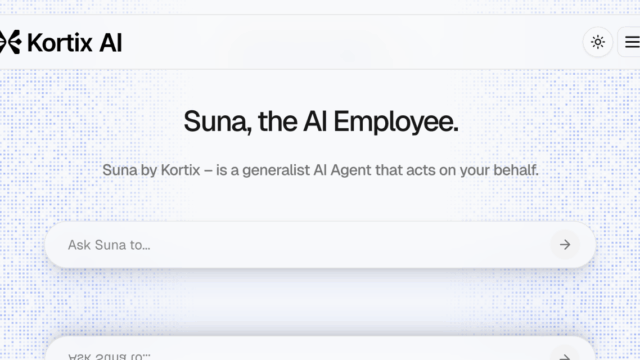Viewport: 640px width, 360px height.
Task: Click the shadow gap between the two prompt boxes
Action: pos(320,302)
